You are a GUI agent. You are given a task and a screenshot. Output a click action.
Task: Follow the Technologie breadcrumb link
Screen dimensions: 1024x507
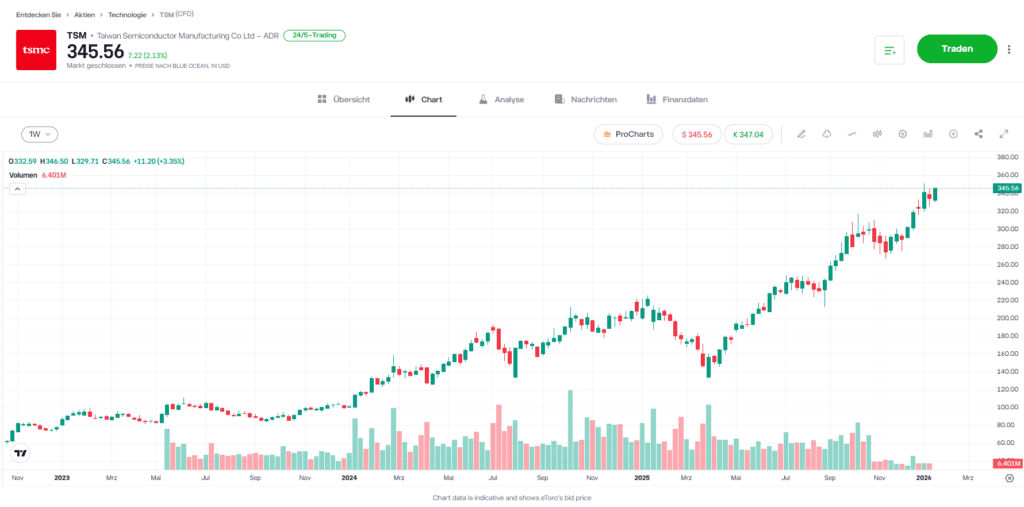coord(126,15)
